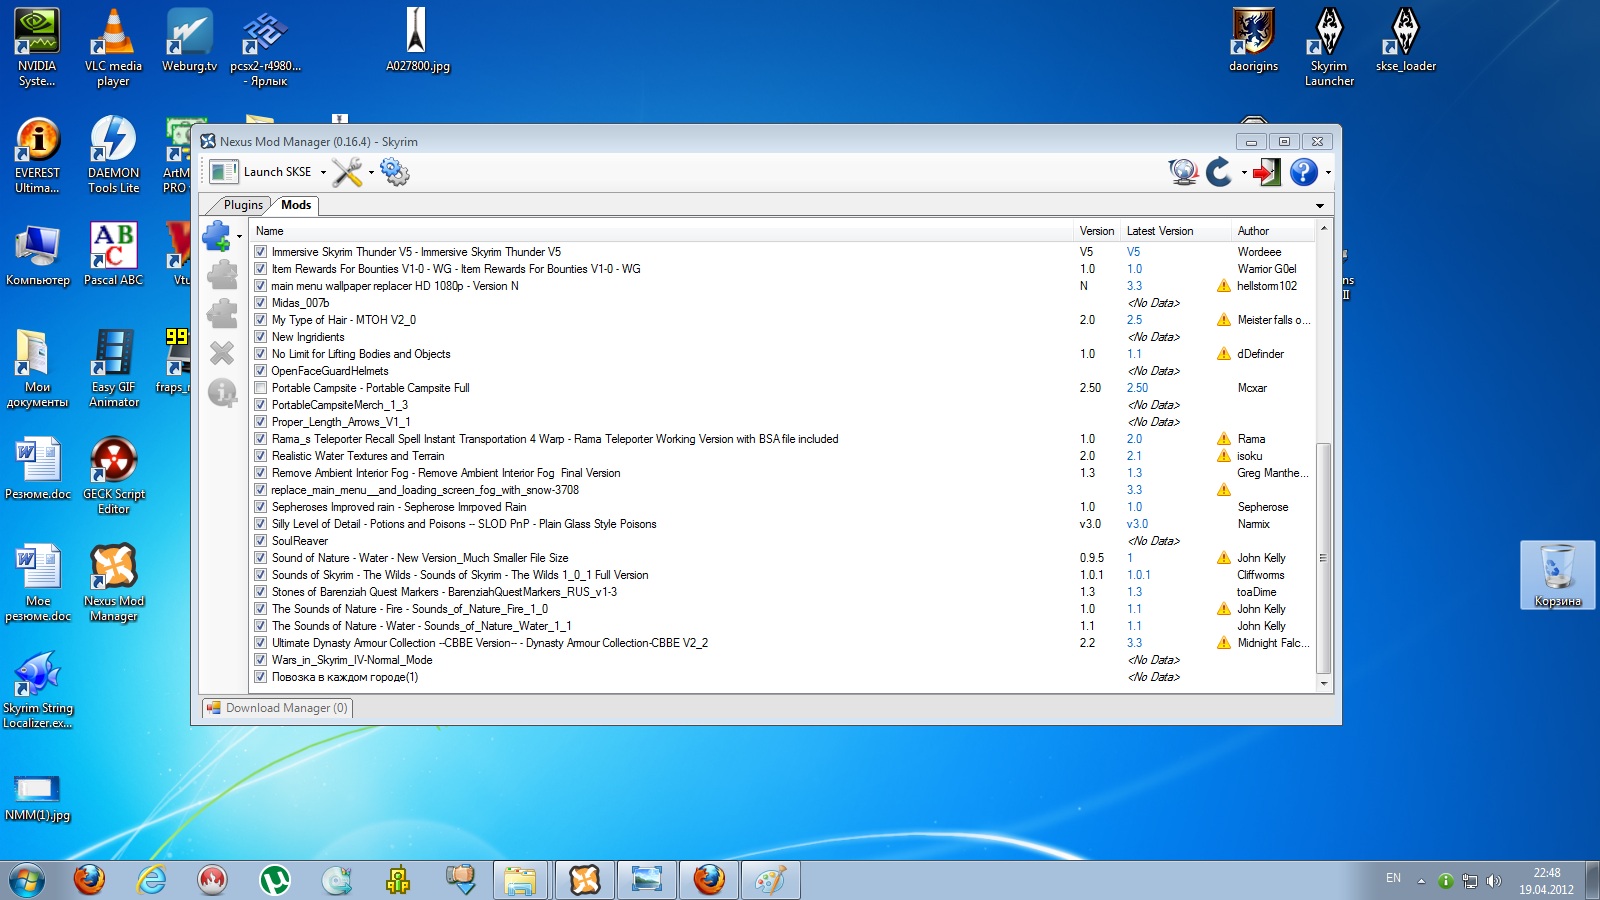This screenshot has height=900, width=1600.
Task: Show hidden tray icons arrow
Action: click(x=1421, y=881)
